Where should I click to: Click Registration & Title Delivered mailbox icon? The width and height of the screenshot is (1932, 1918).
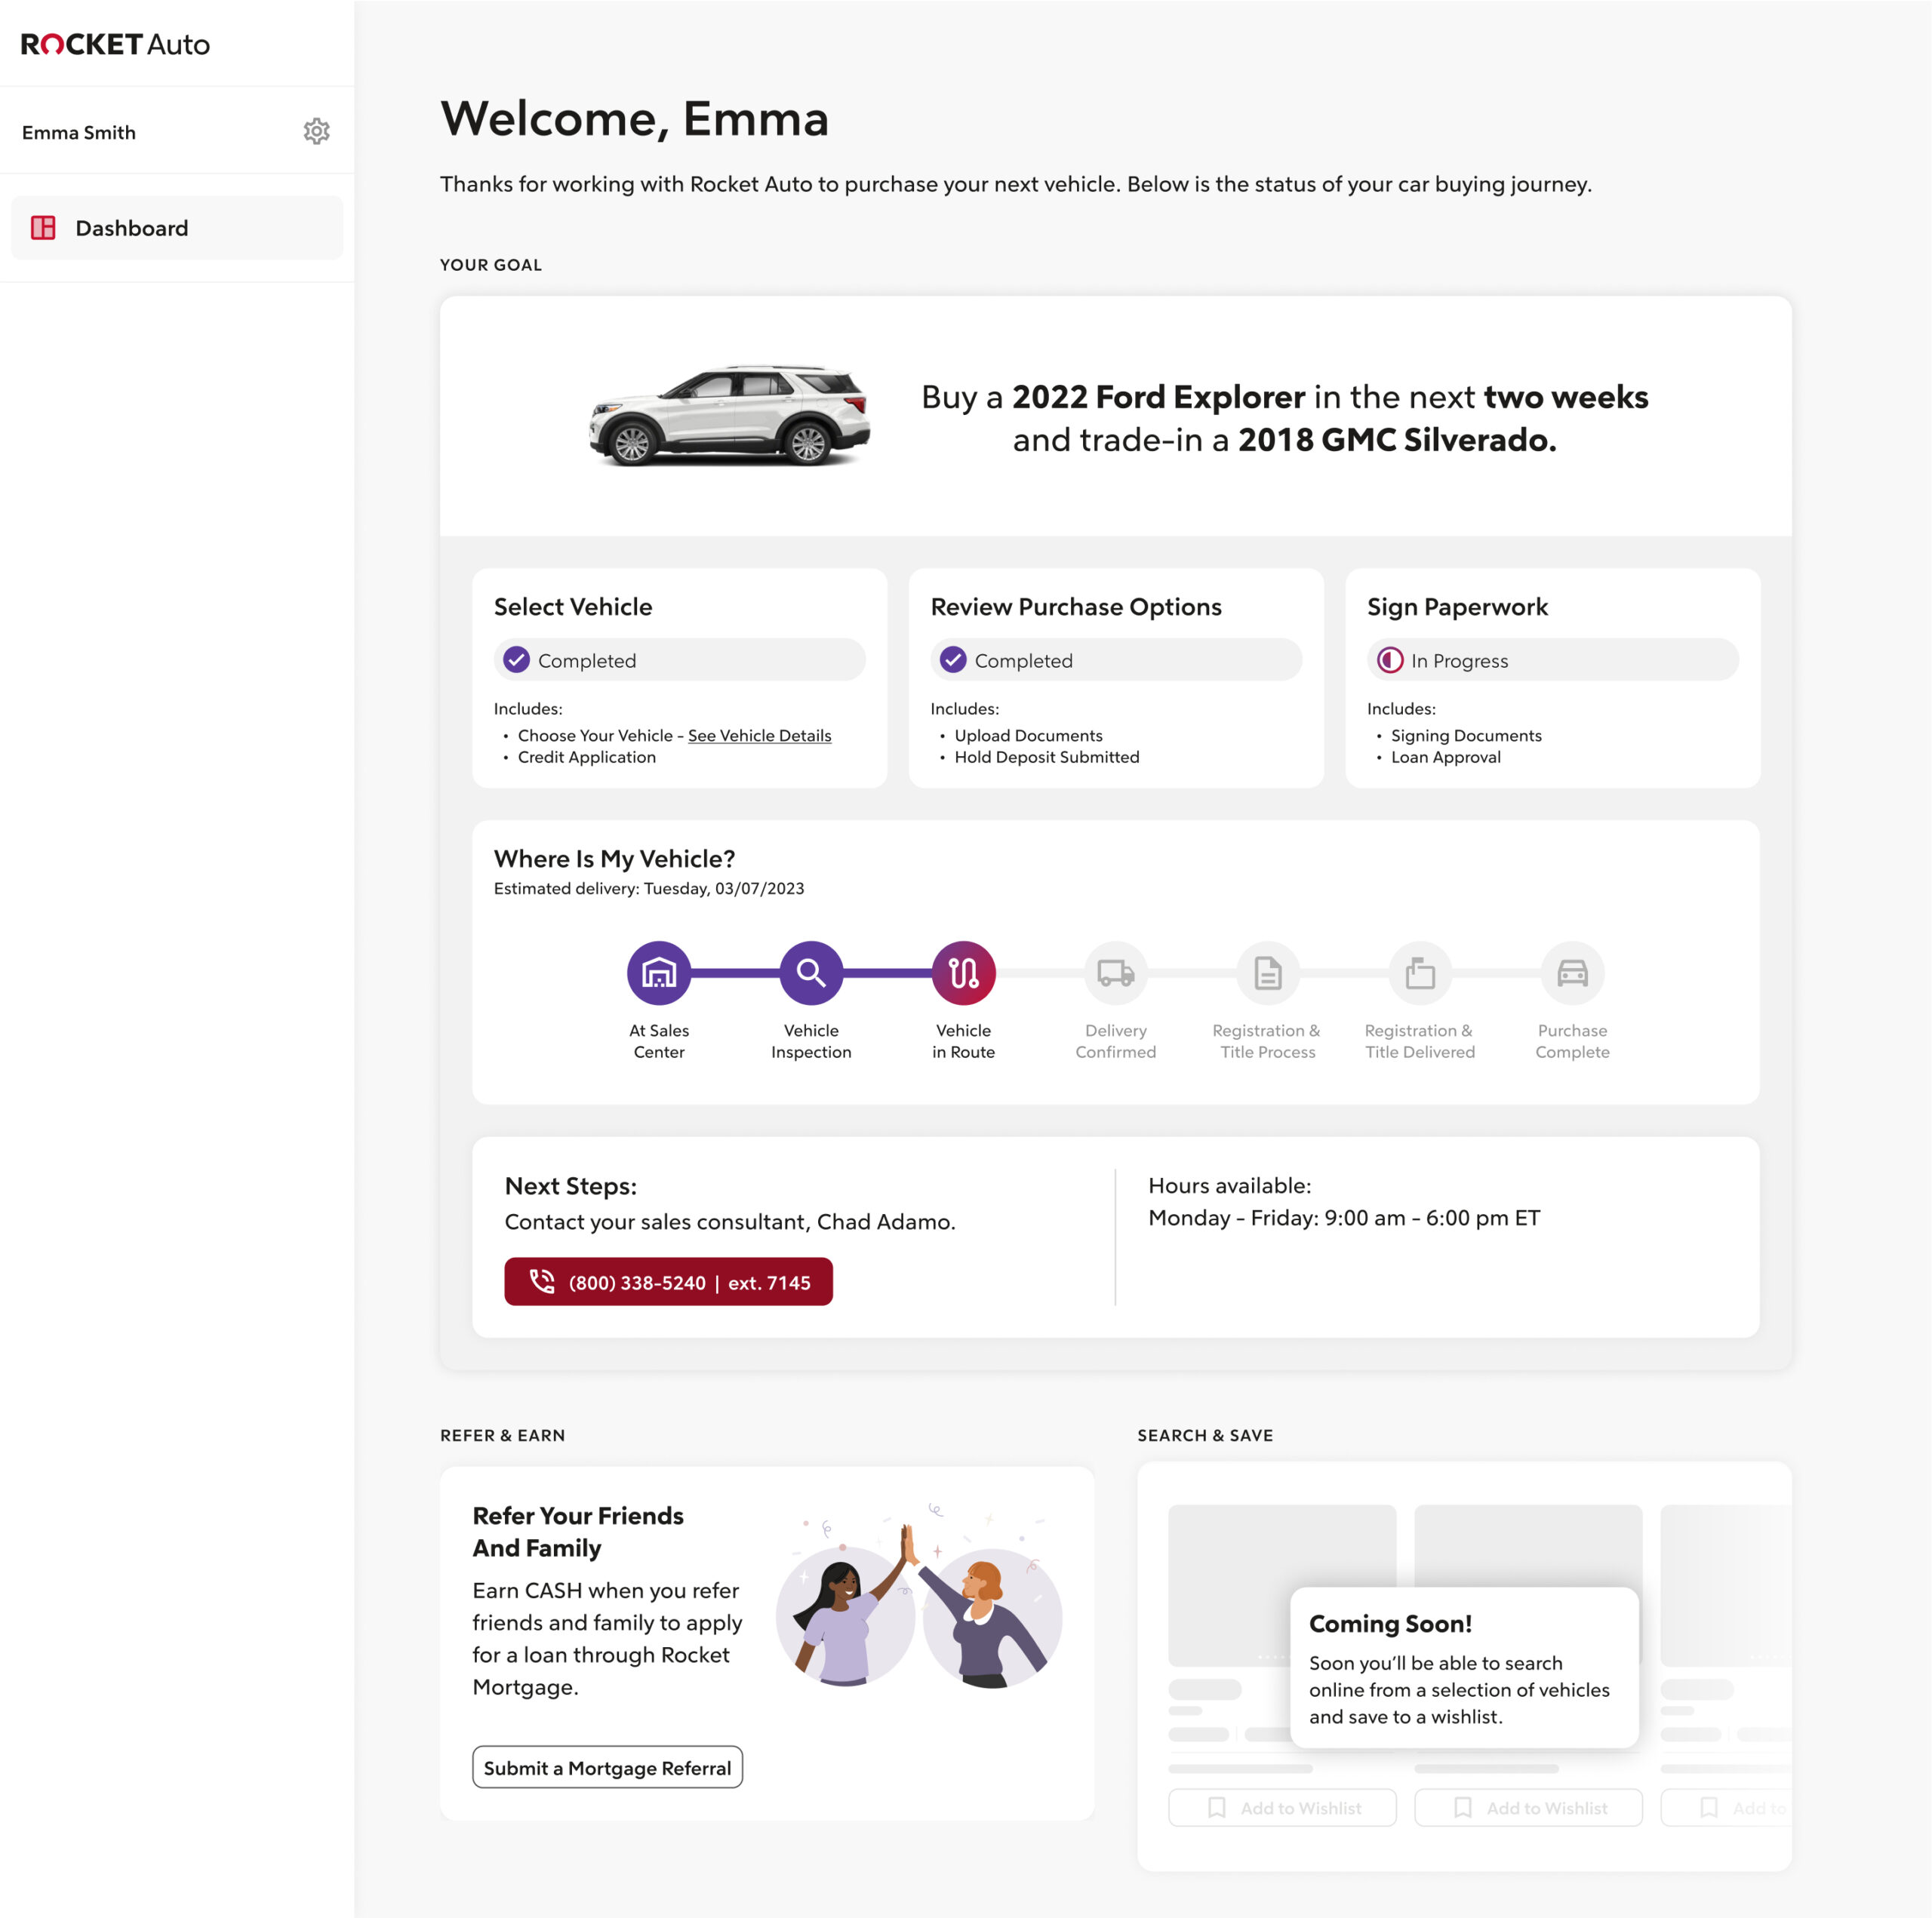point(1419,972)
